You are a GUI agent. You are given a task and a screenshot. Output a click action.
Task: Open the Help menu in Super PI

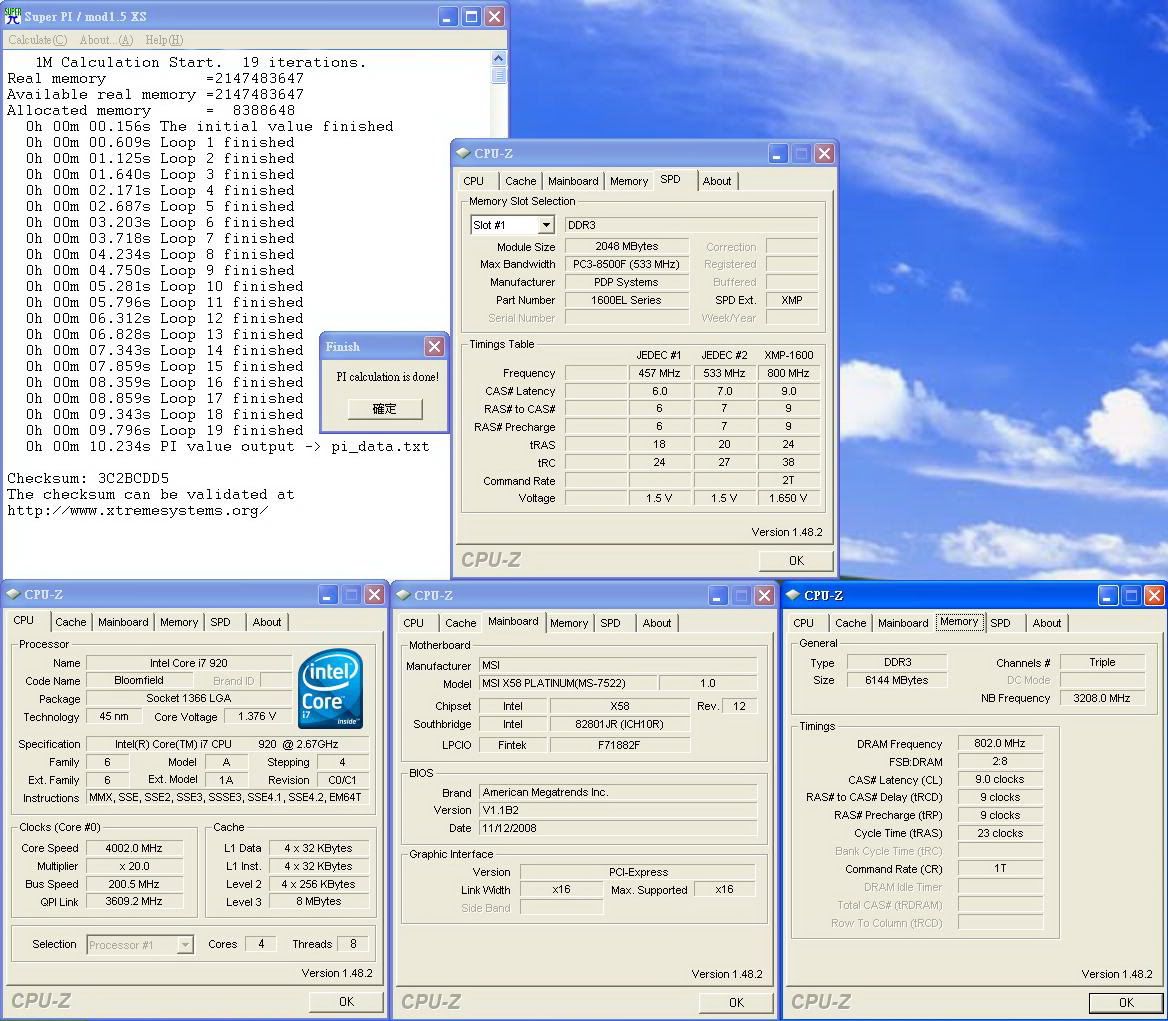click(164, 40)
